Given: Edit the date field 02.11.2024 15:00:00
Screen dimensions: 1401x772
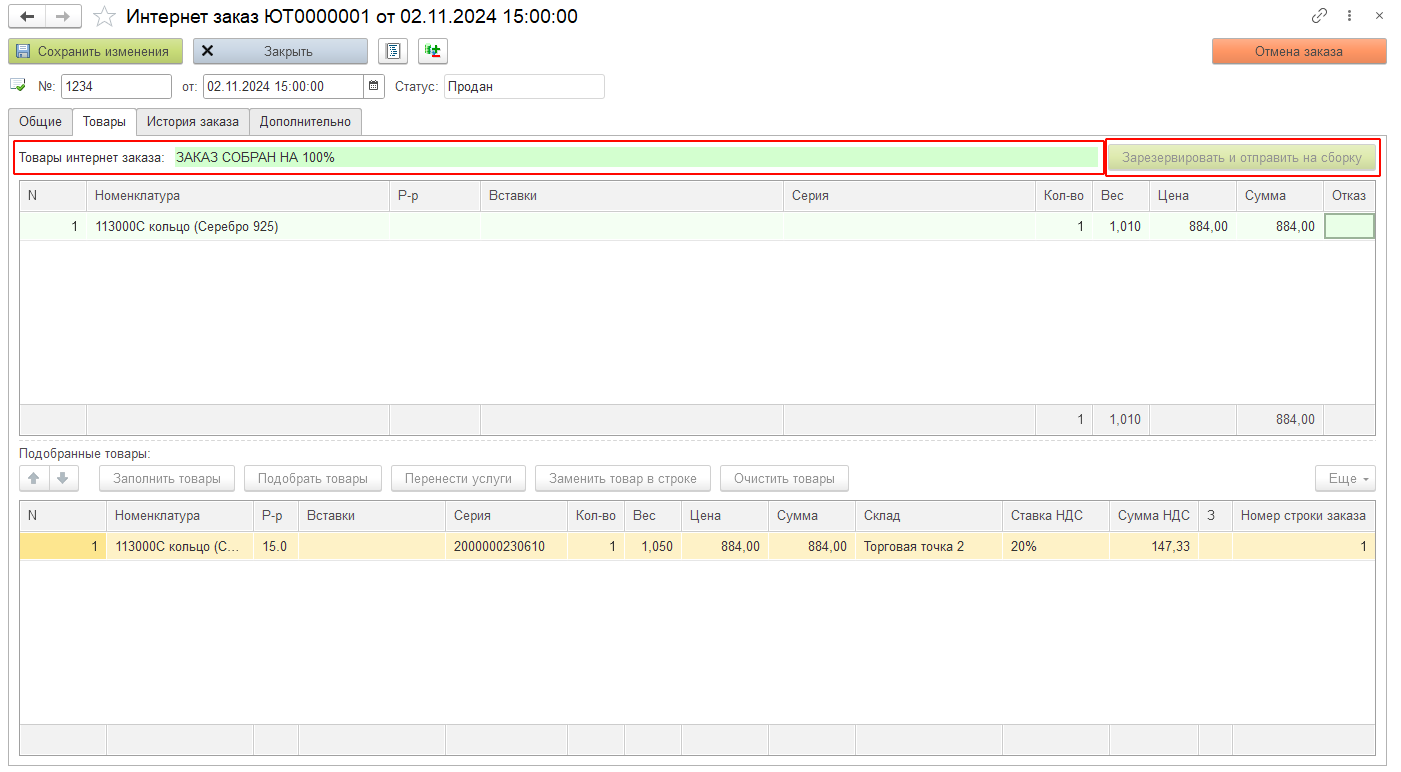Looking at the screenshot, I should (283, 87).
